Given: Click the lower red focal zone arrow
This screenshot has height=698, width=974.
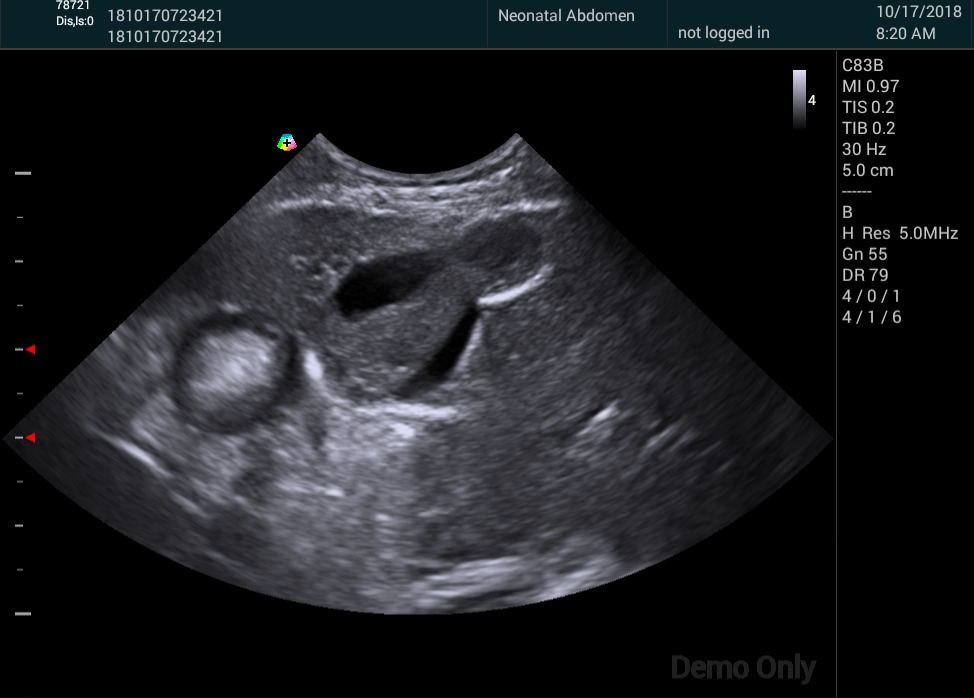Looking at the screenshot, I should click(x=30, y=438).
